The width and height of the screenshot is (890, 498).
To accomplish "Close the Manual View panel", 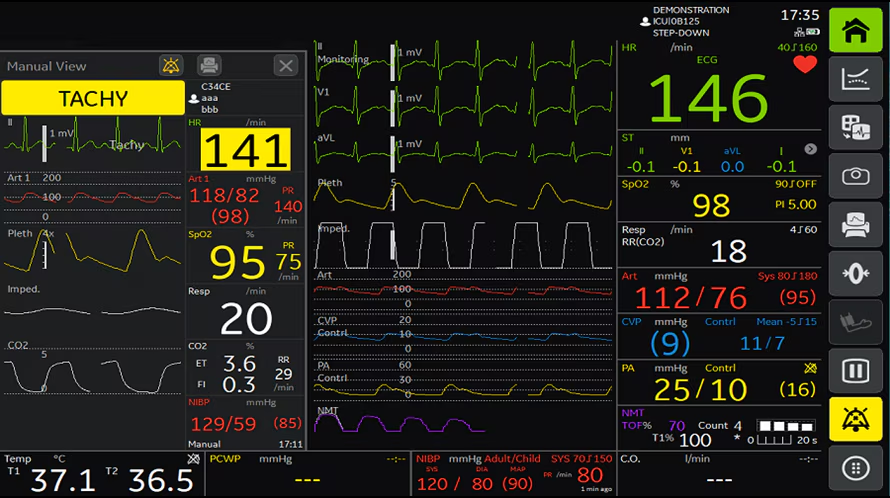I will click(286, 66).
